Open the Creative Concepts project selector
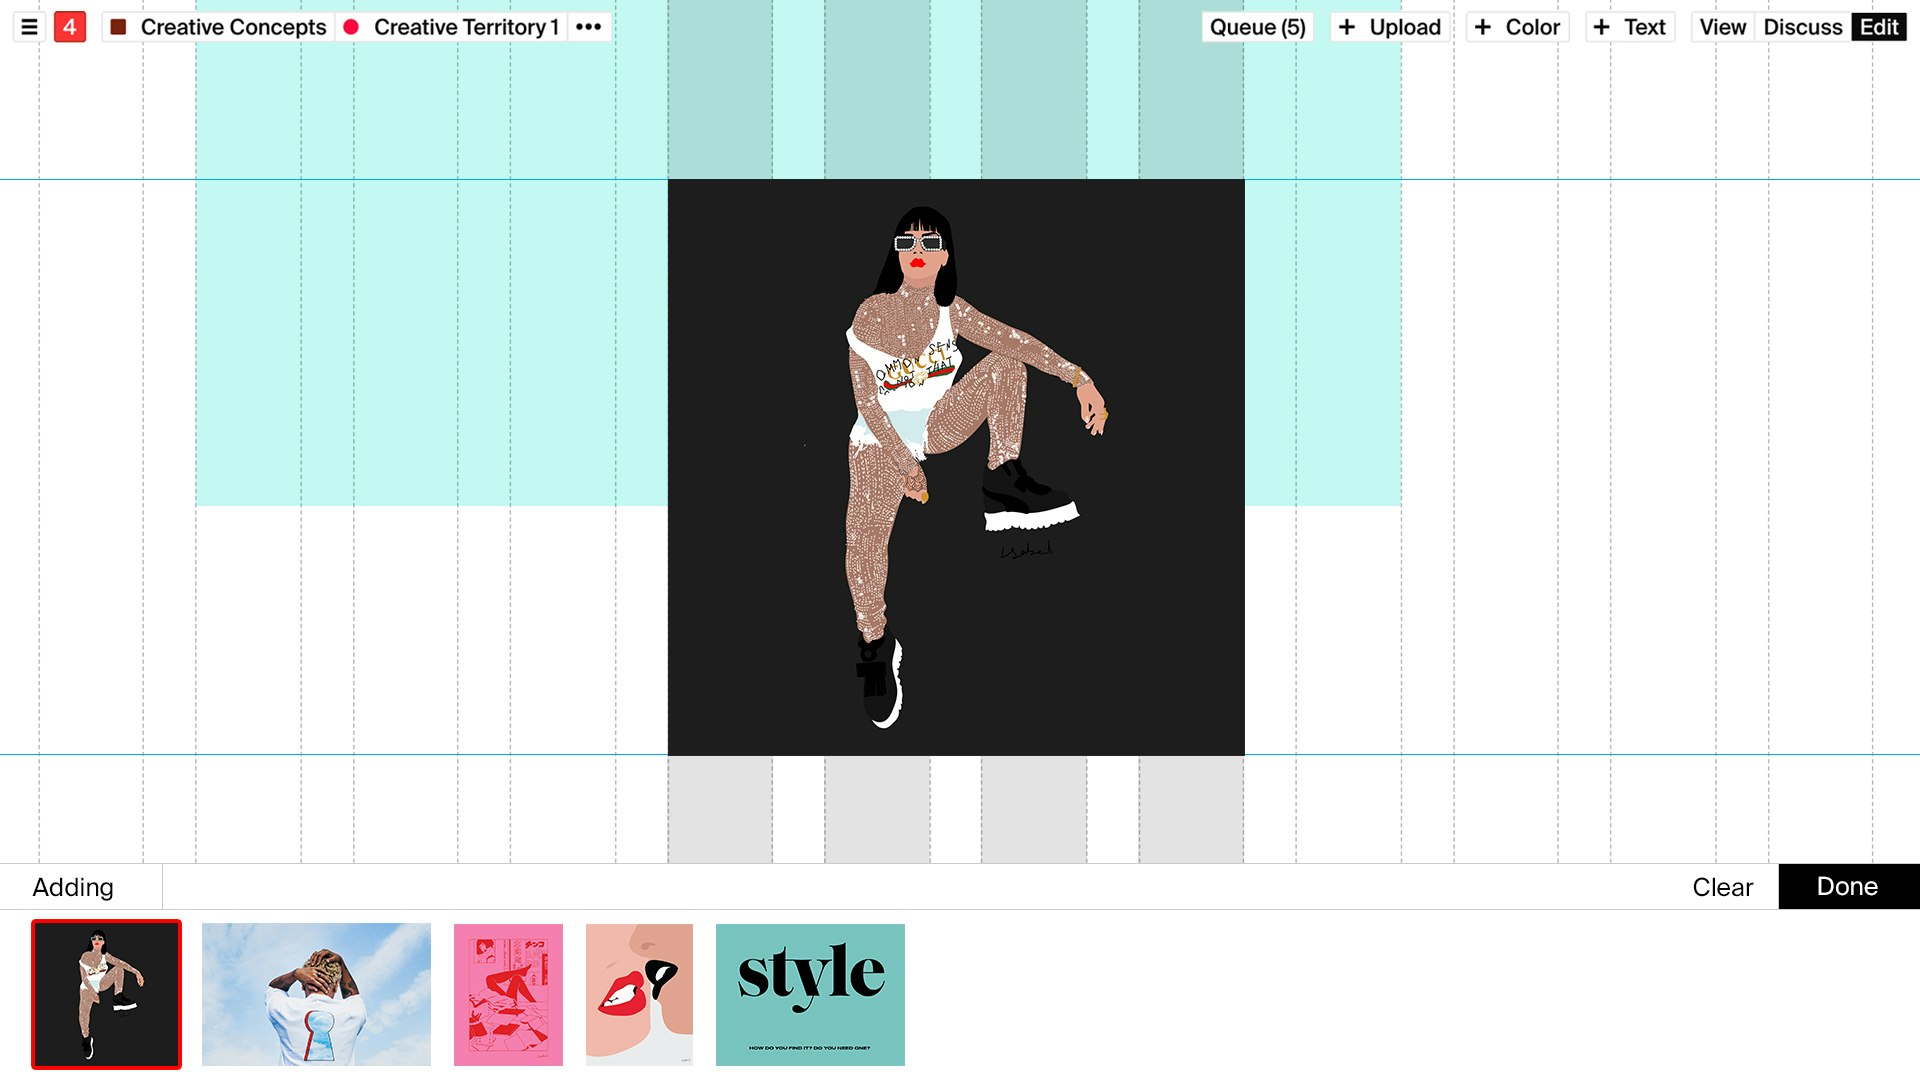This screenshot has width=1920, height=1080. pos(232,27)
